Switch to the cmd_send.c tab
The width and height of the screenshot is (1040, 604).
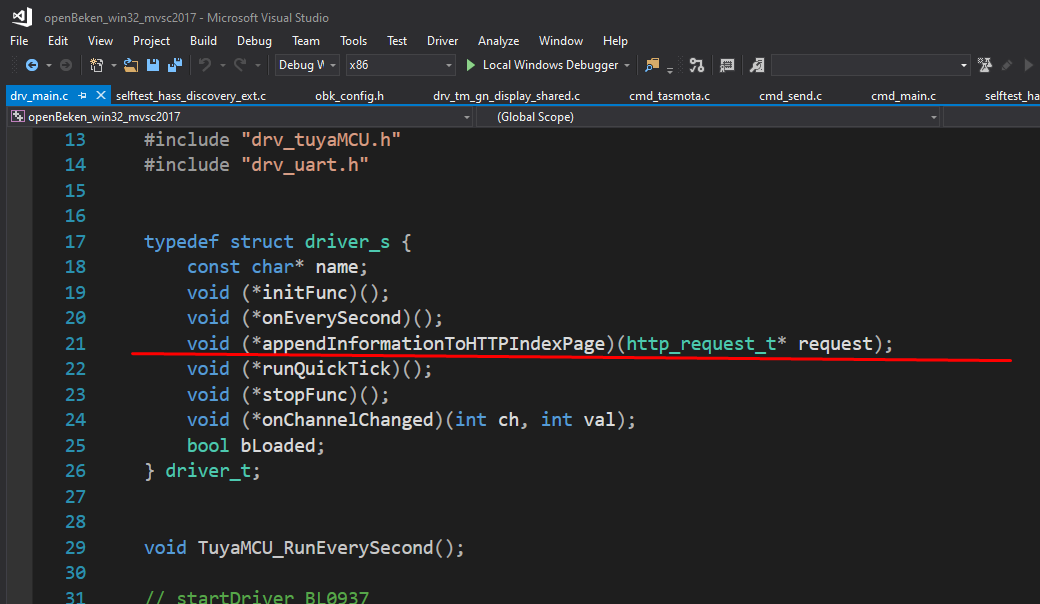(x=790, y=96)
